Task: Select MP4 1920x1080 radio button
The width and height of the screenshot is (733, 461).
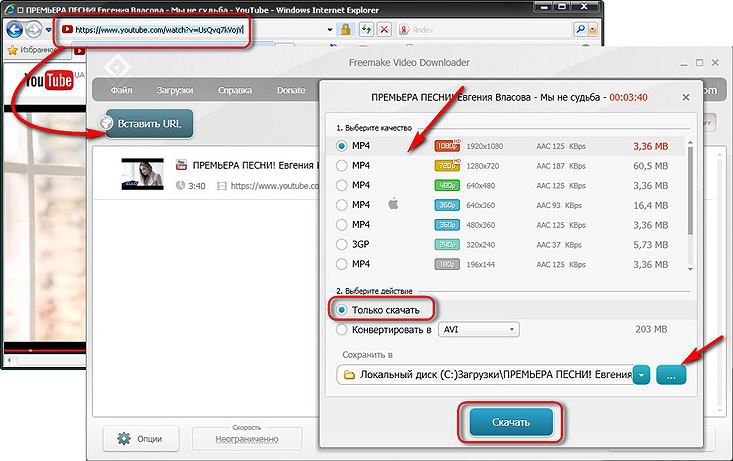Action: (342, 146)
